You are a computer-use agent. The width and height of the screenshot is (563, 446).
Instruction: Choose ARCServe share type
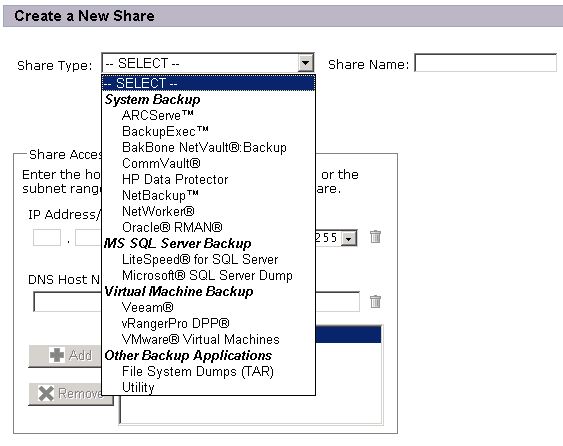point(208,115)
